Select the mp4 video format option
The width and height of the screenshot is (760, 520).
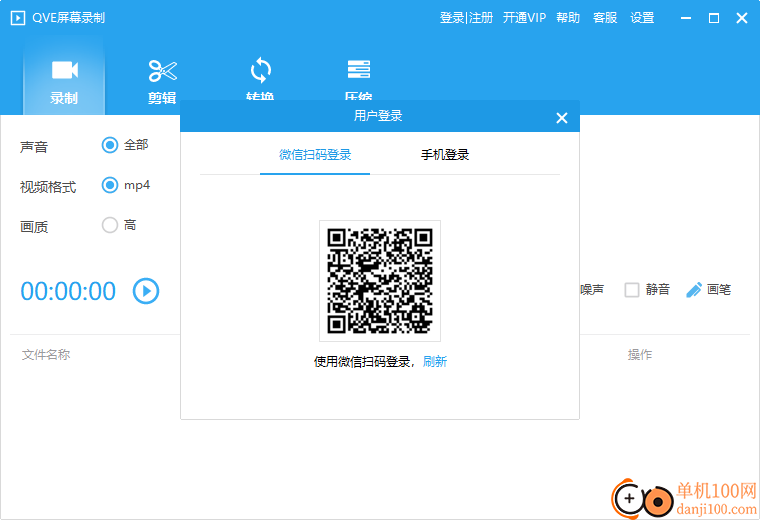point(110,185)
